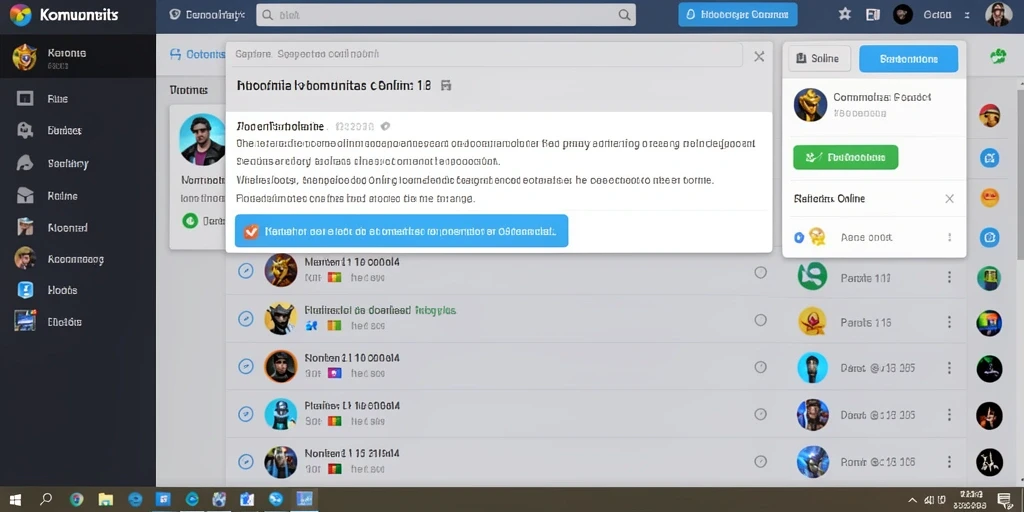The width and height of the screenshot is (1024, 512).
Task: Toggle the check circle on Nombenl row below dialog
Action: coord(246,270)
